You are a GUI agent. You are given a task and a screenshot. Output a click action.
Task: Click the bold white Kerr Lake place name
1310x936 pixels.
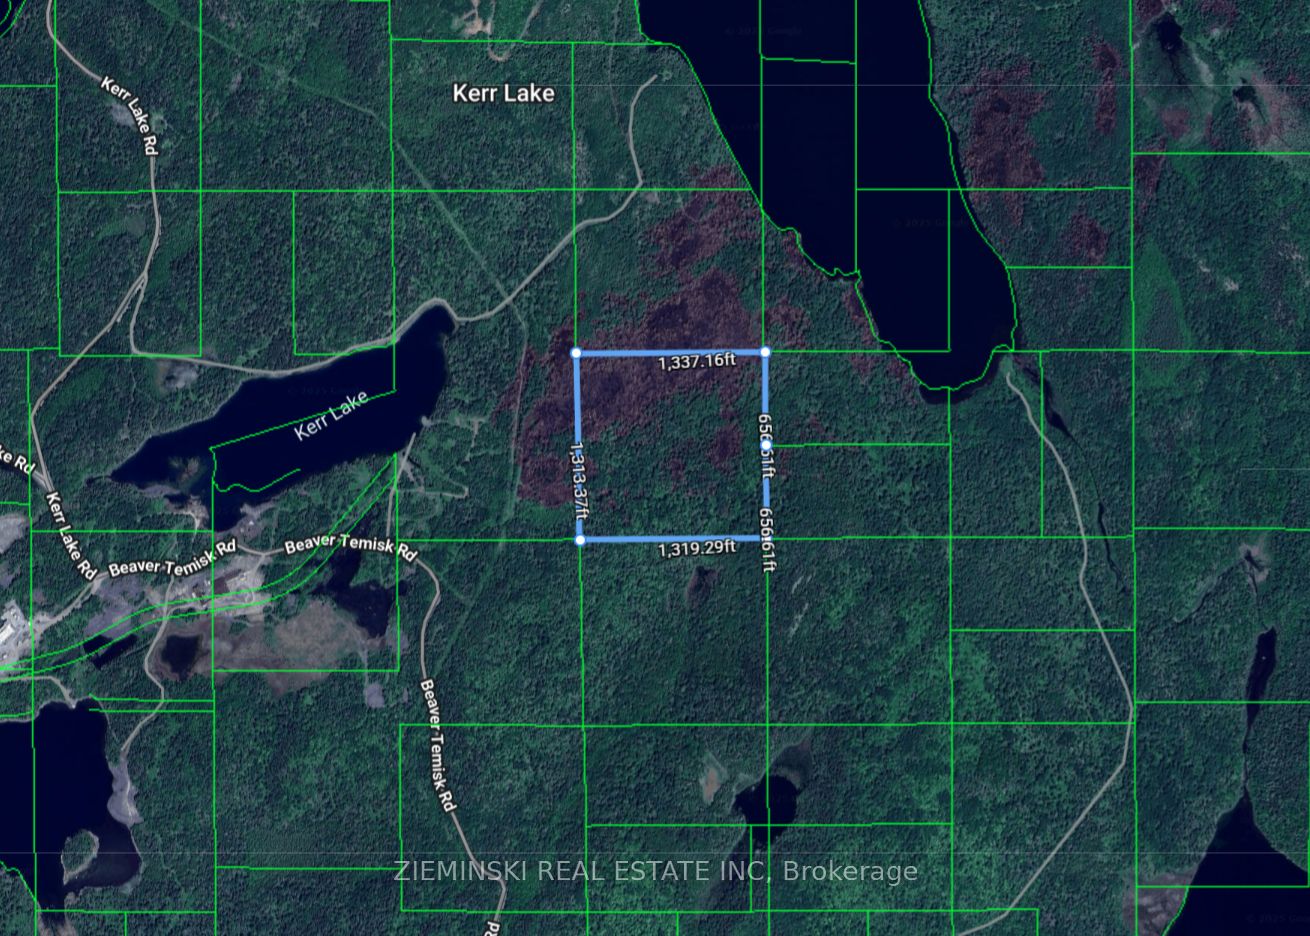(503, 93)
